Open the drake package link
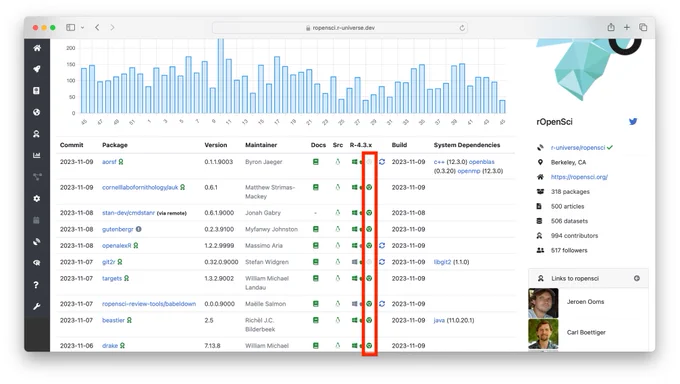Viewport: 680px width, 384px height. click(110, 346)
